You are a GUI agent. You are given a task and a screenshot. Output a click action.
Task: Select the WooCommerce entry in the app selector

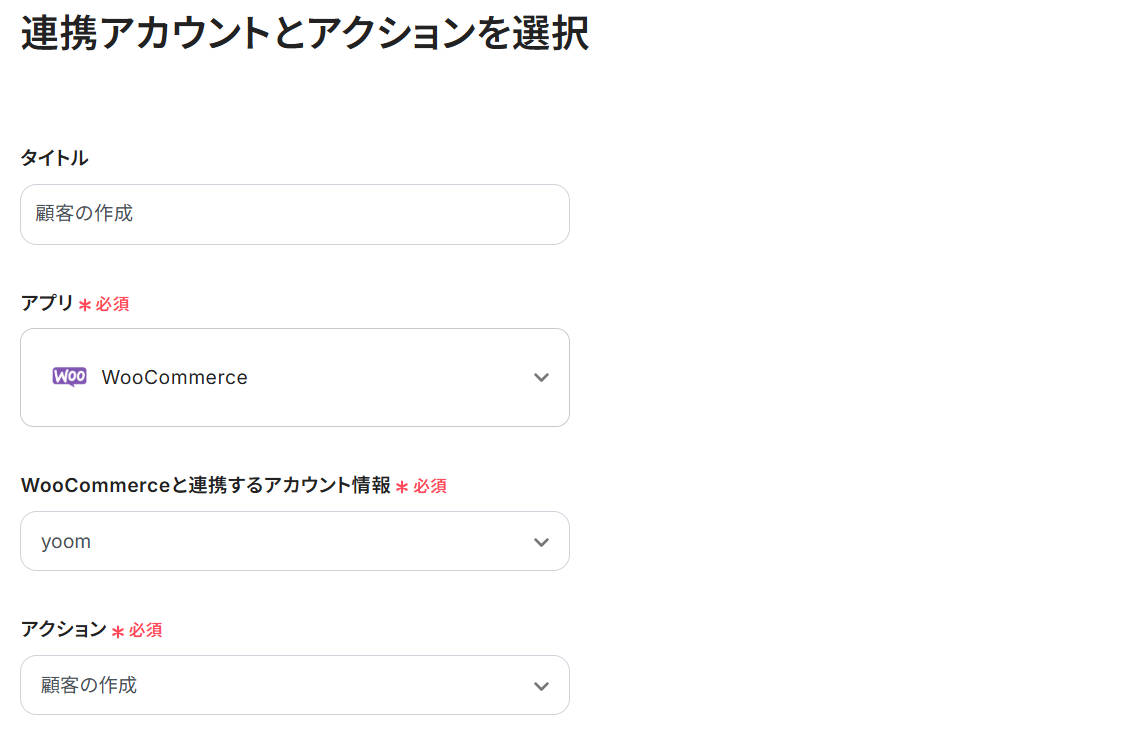[173, 377]
